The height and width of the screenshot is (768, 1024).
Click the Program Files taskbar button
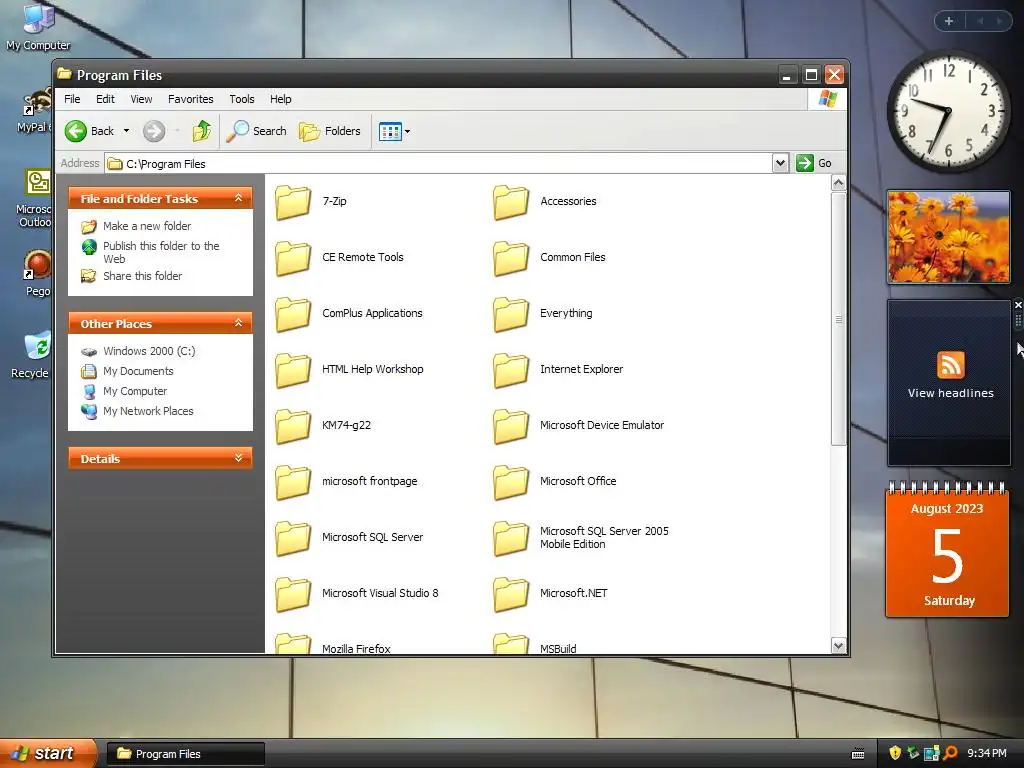click(x=185, y=754)
